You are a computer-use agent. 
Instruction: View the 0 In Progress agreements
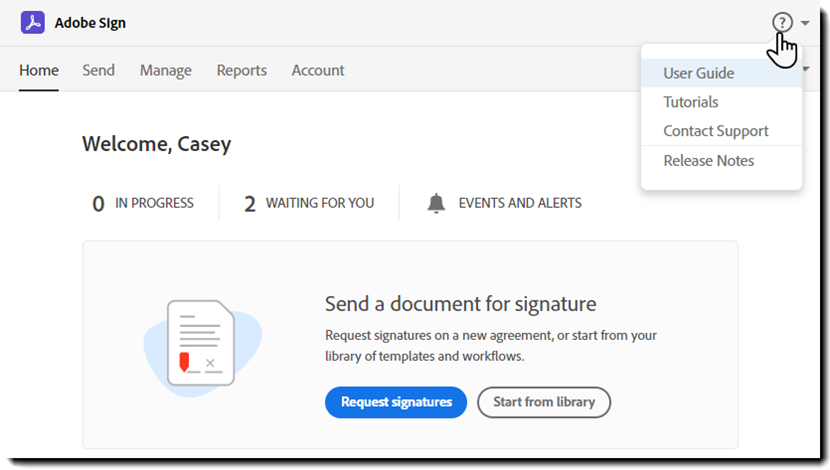[x=143, y=203]
